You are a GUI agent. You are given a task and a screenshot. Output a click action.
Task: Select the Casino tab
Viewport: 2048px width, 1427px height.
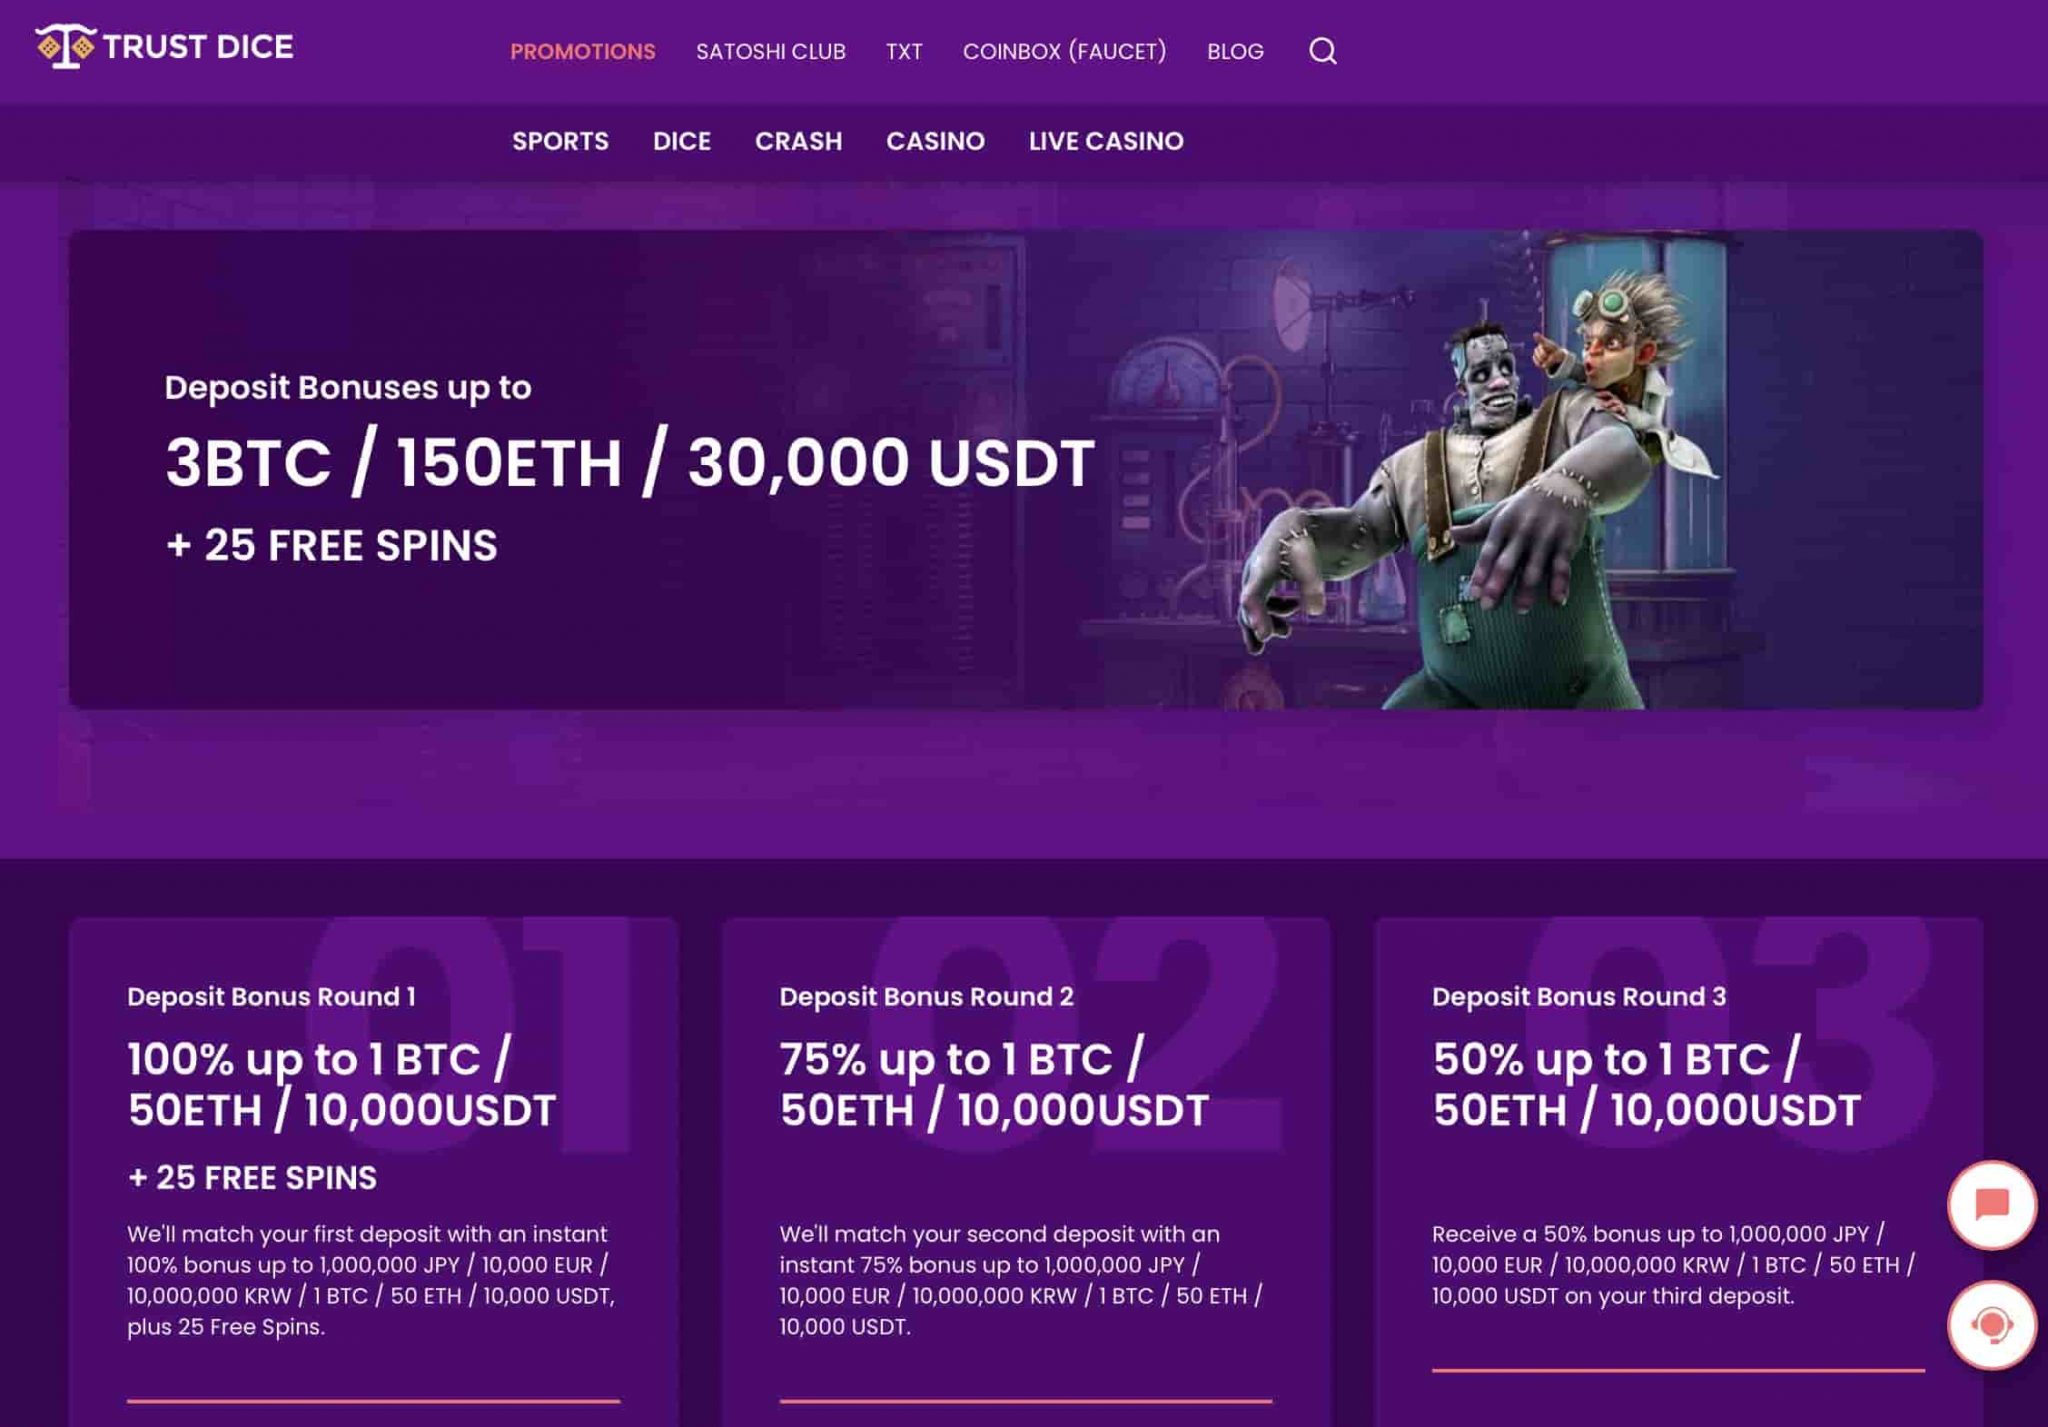coord(935,141)
